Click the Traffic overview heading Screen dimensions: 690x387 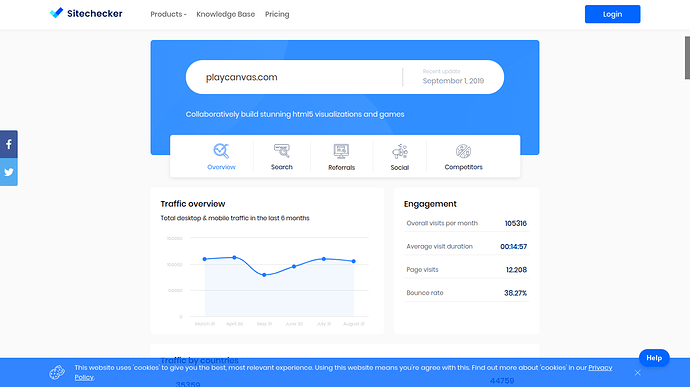pos(193,204)
